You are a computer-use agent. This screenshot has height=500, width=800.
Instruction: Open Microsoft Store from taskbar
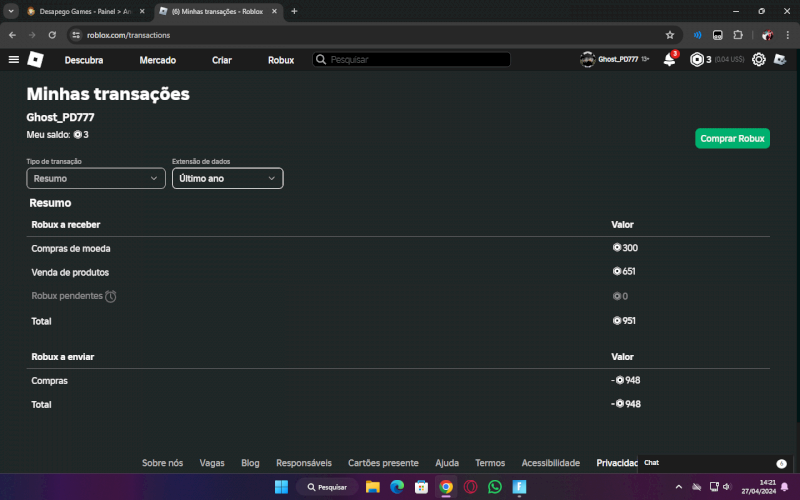pos(421,487)
